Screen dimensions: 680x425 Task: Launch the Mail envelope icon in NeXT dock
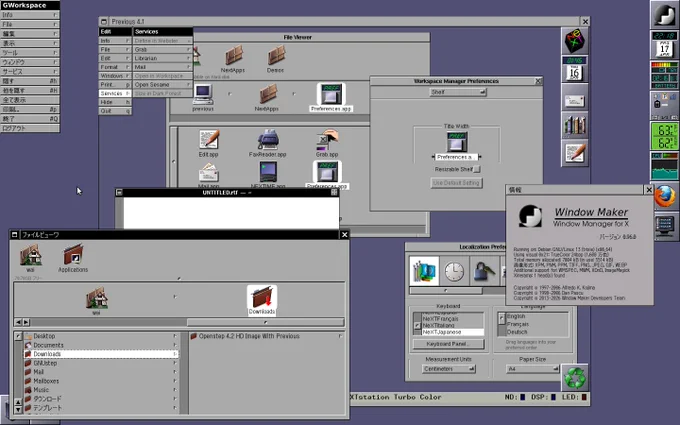575,98
